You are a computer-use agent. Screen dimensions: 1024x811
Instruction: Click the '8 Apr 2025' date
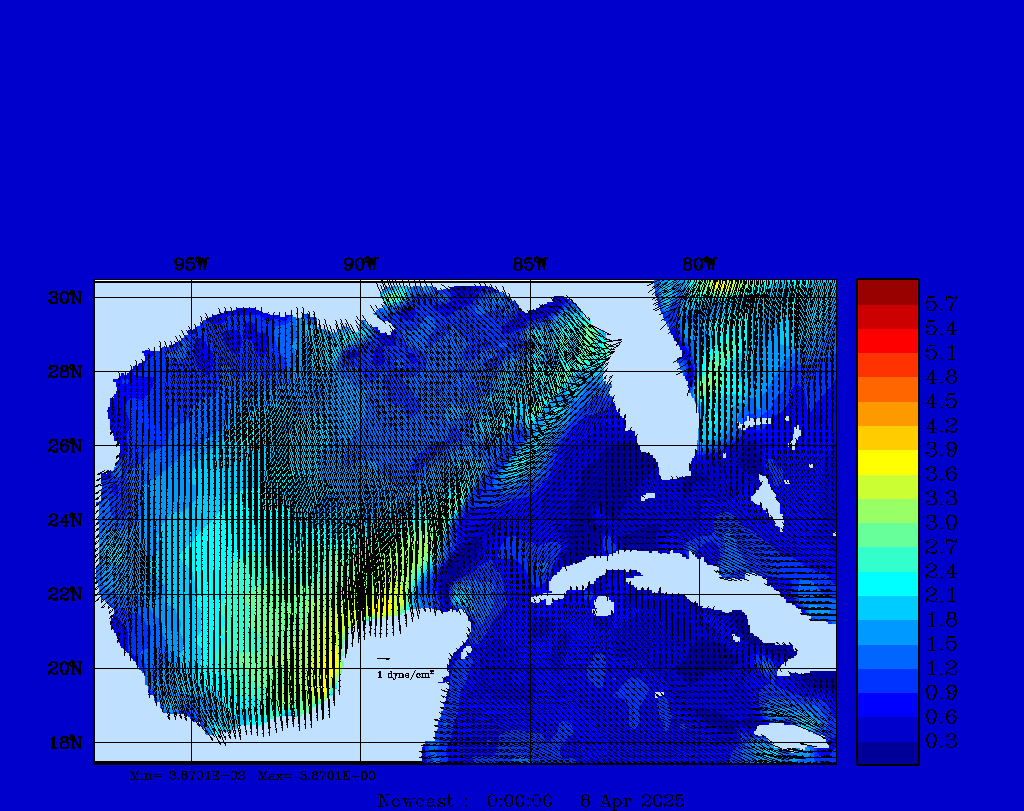pyautogui.click(x=633, y=801)
